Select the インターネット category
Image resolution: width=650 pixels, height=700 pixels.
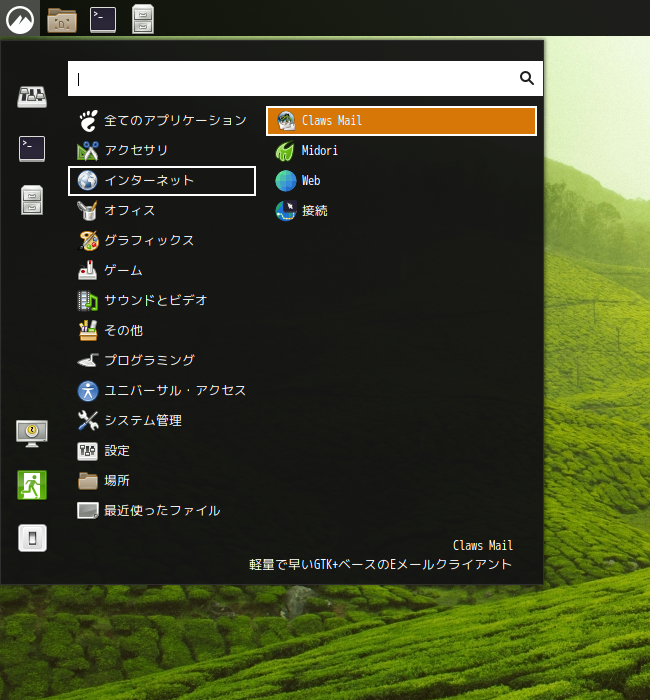click(x=162, y=181)
